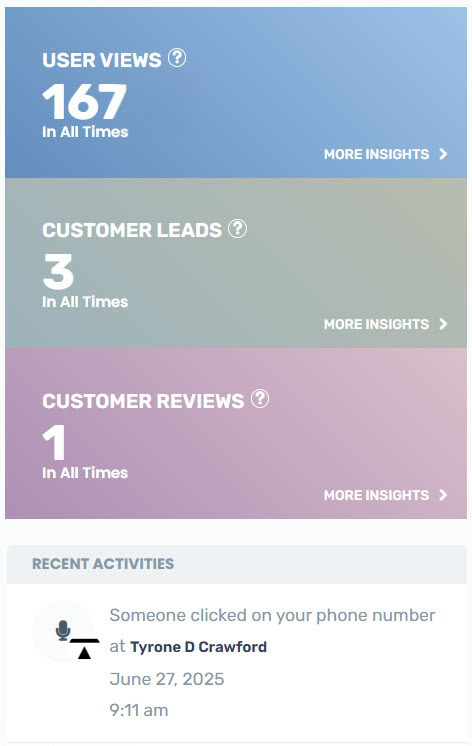Click the question mark next to Customer Leads
Viewport: 472px width, 746px height.
[237, 228]
